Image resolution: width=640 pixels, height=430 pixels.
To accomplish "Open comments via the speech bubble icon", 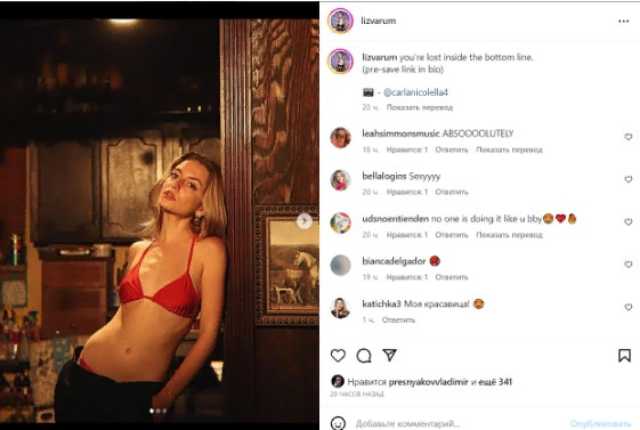I will coord(364,356).
